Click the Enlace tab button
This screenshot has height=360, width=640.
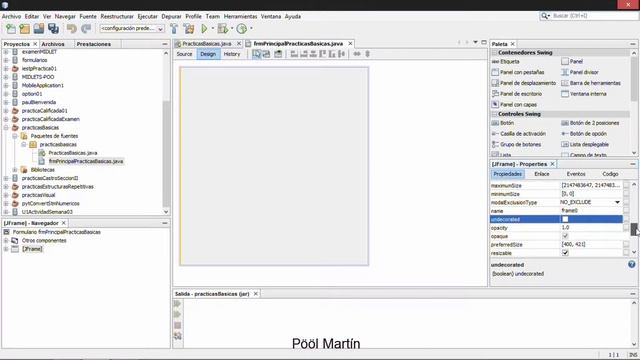click(542, 174)
